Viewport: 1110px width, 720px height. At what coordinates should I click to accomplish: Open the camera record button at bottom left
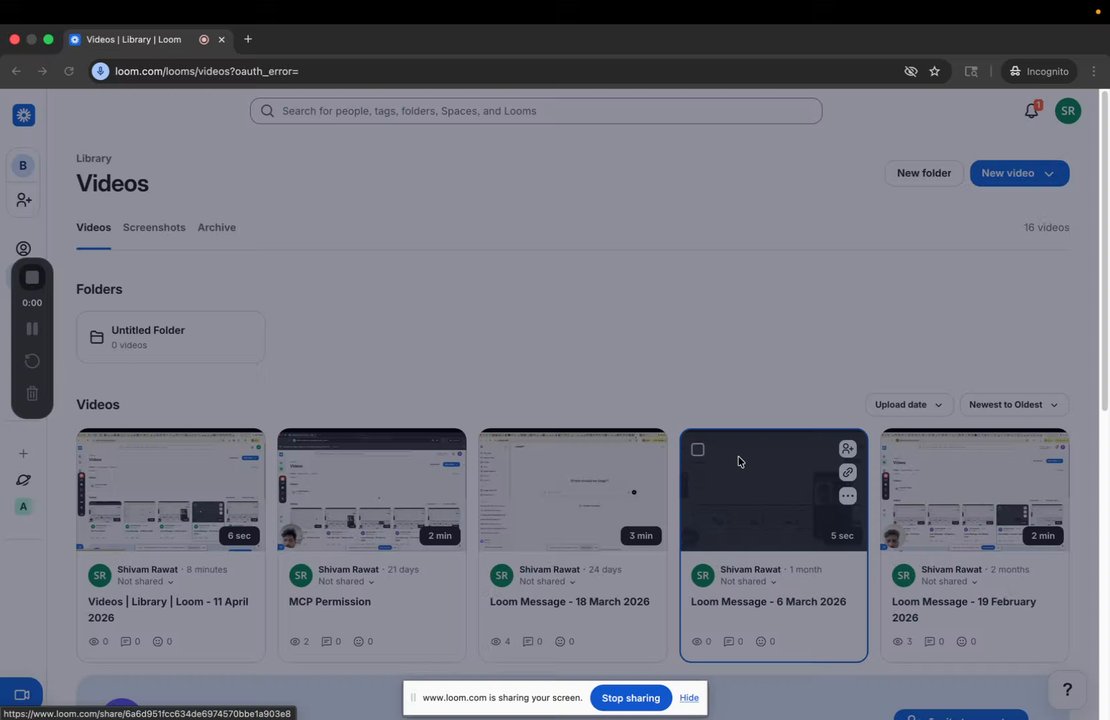22,695
